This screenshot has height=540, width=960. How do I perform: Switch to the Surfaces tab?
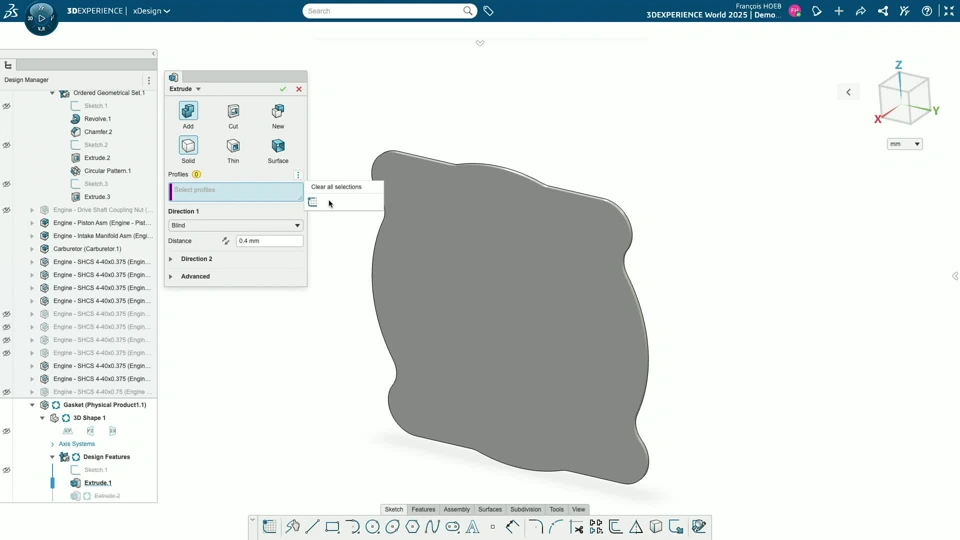pyautogui.click(x=490, y=509)
